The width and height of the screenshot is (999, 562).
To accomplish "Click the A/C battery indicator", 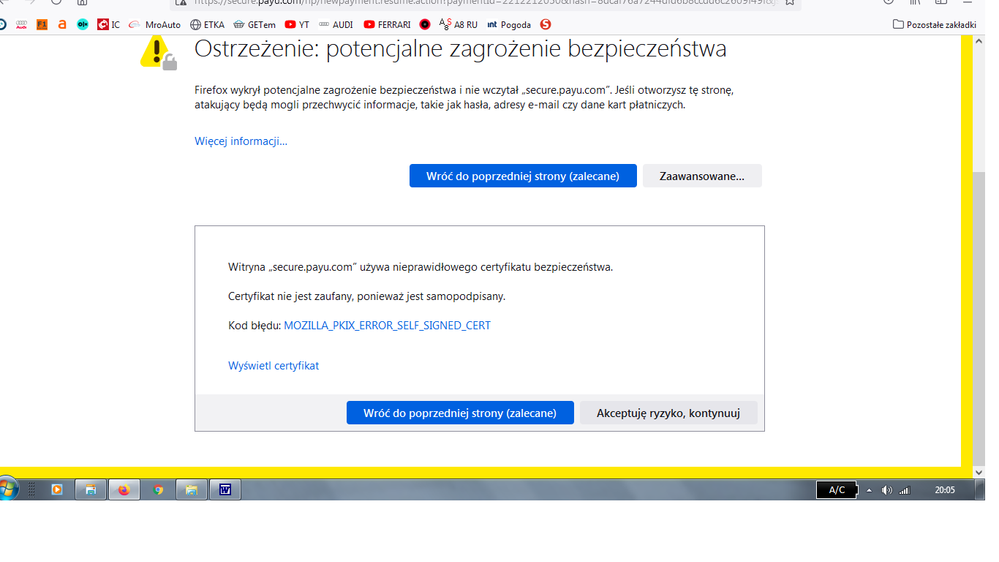I will [837, 490].
